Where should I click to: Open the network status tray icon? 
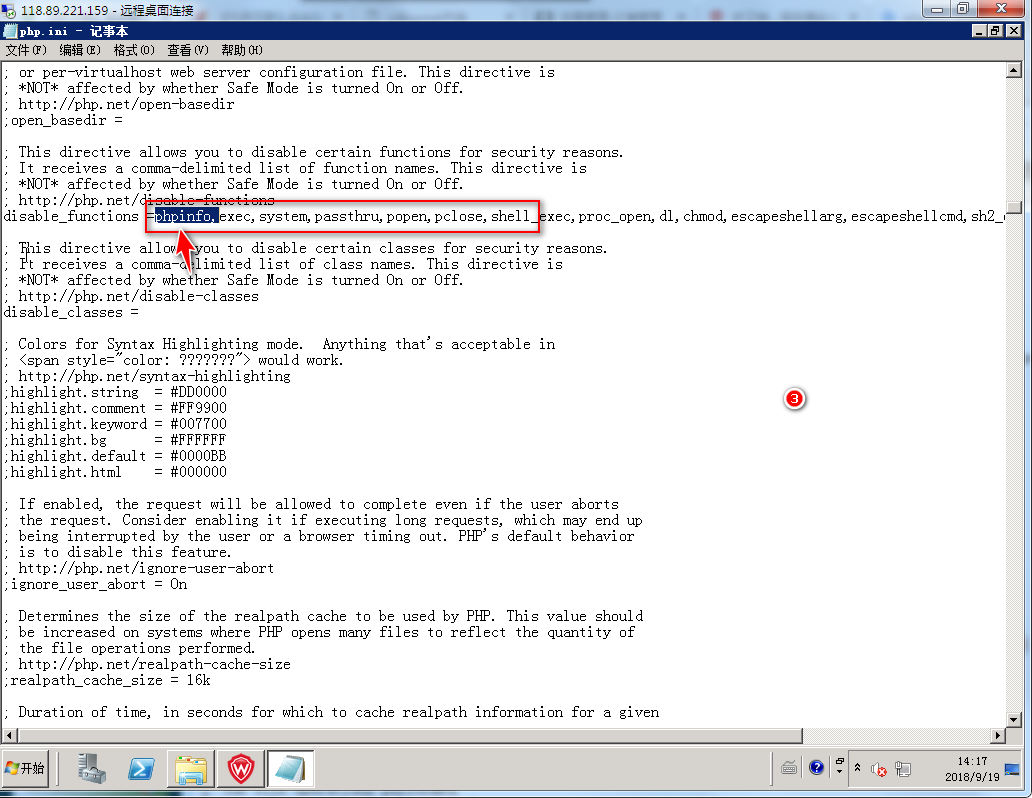[904, 769]
